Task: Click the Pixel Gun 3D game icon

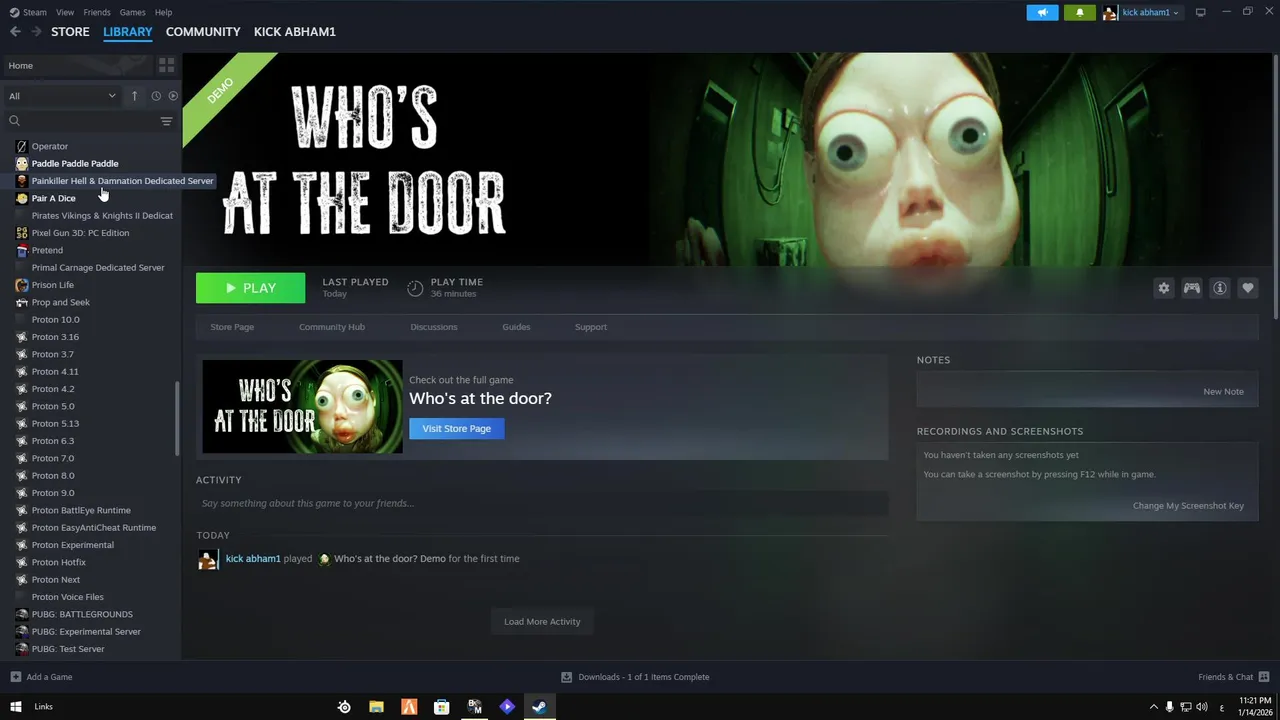Action: tap(22, 233)
